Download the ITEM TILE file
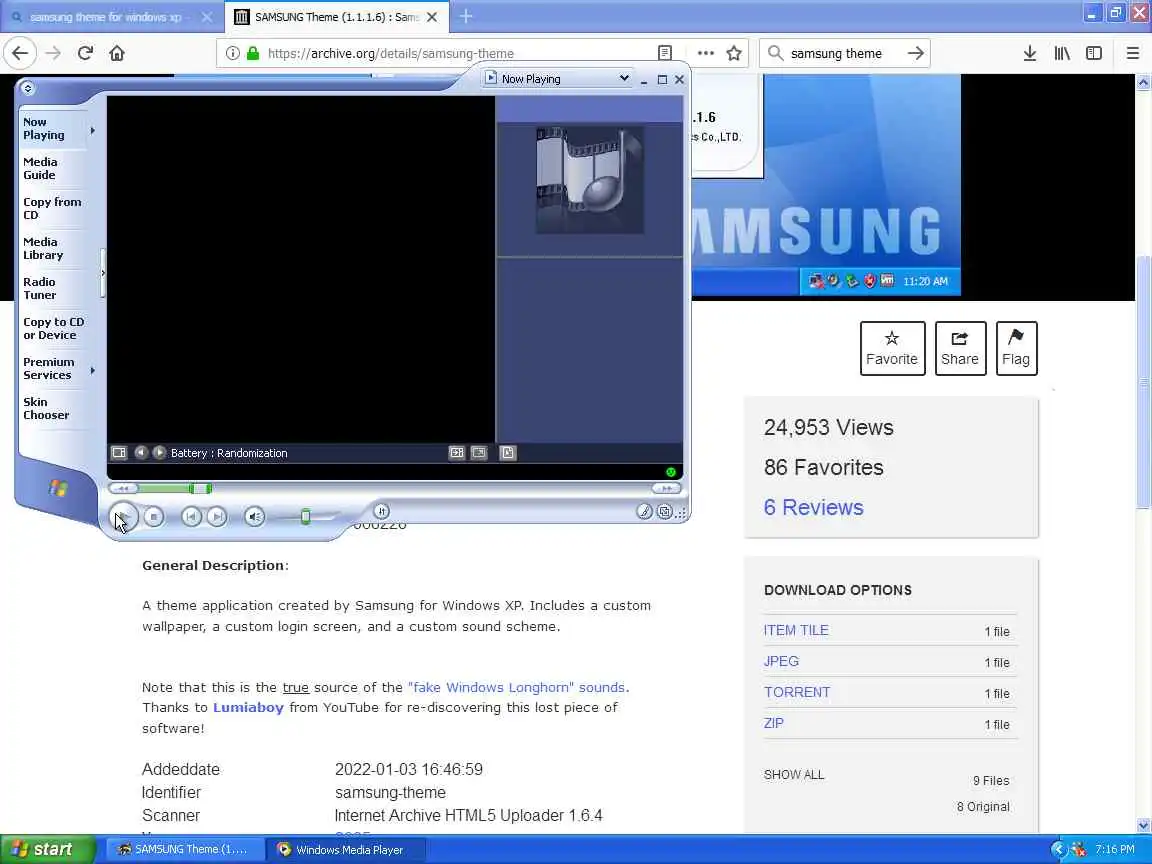This screenshot has height=864, width=1152. [796, 630]
